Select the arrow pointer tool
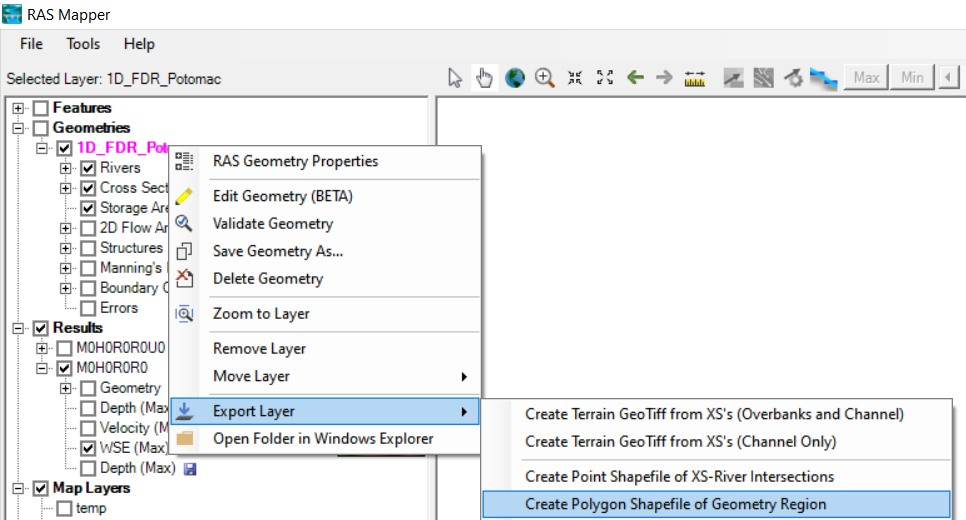The width and height of the screenshot is (966, 520). [455, 78]
